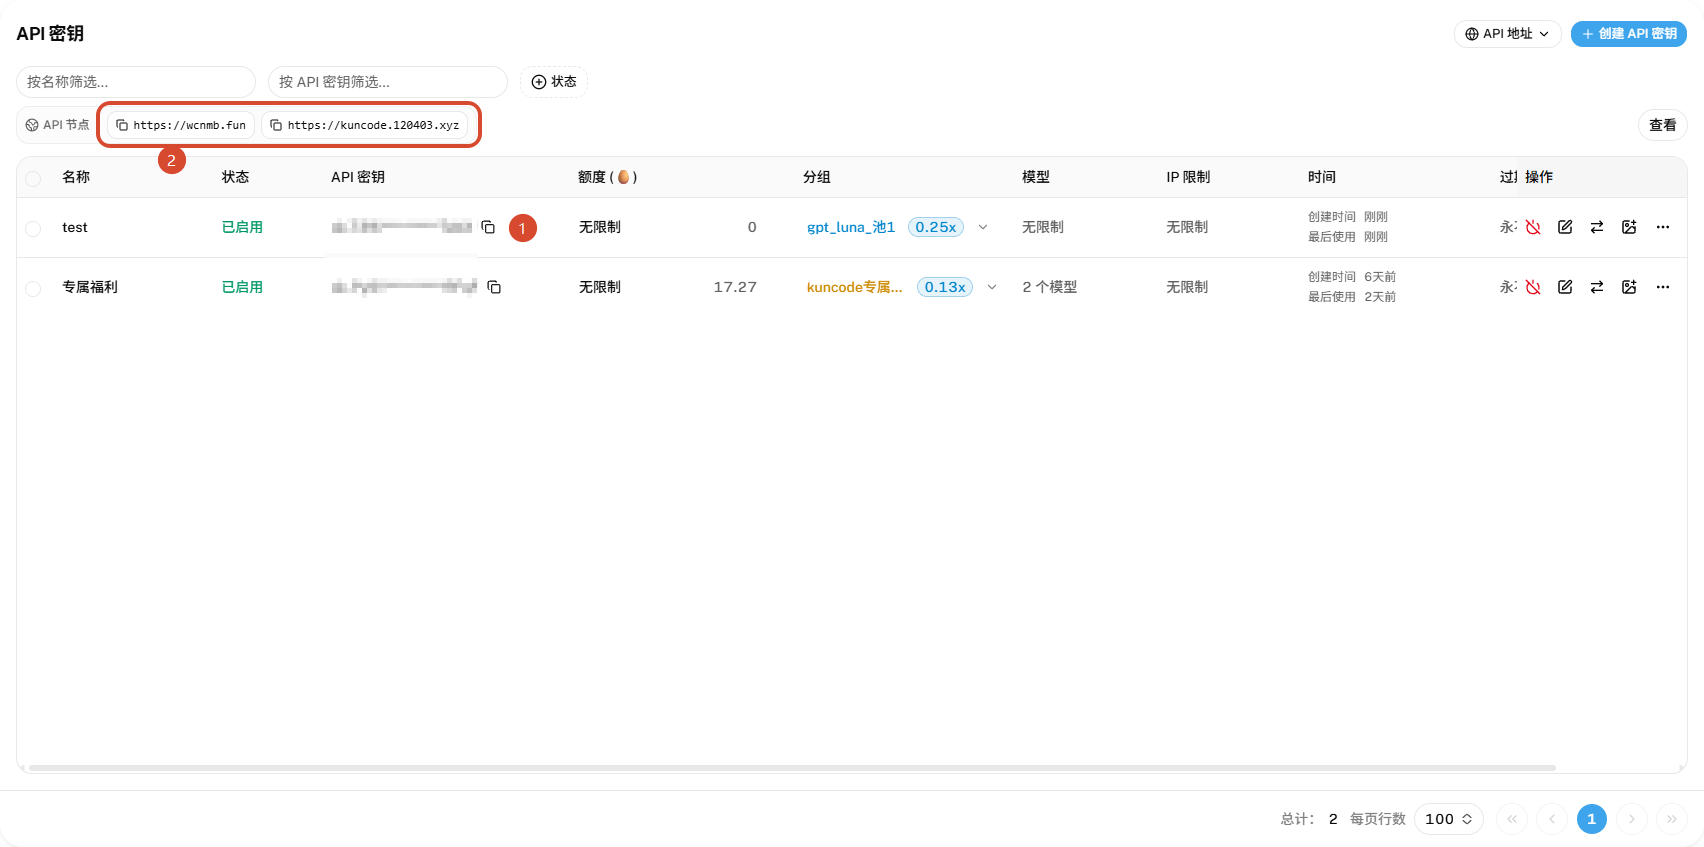Click the API 节点 label icon

32,125
